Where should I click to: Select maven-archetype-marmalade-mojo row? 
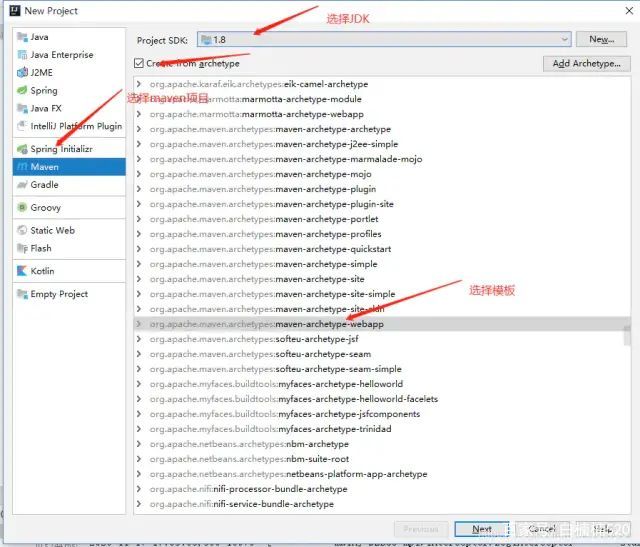[382, 159]
